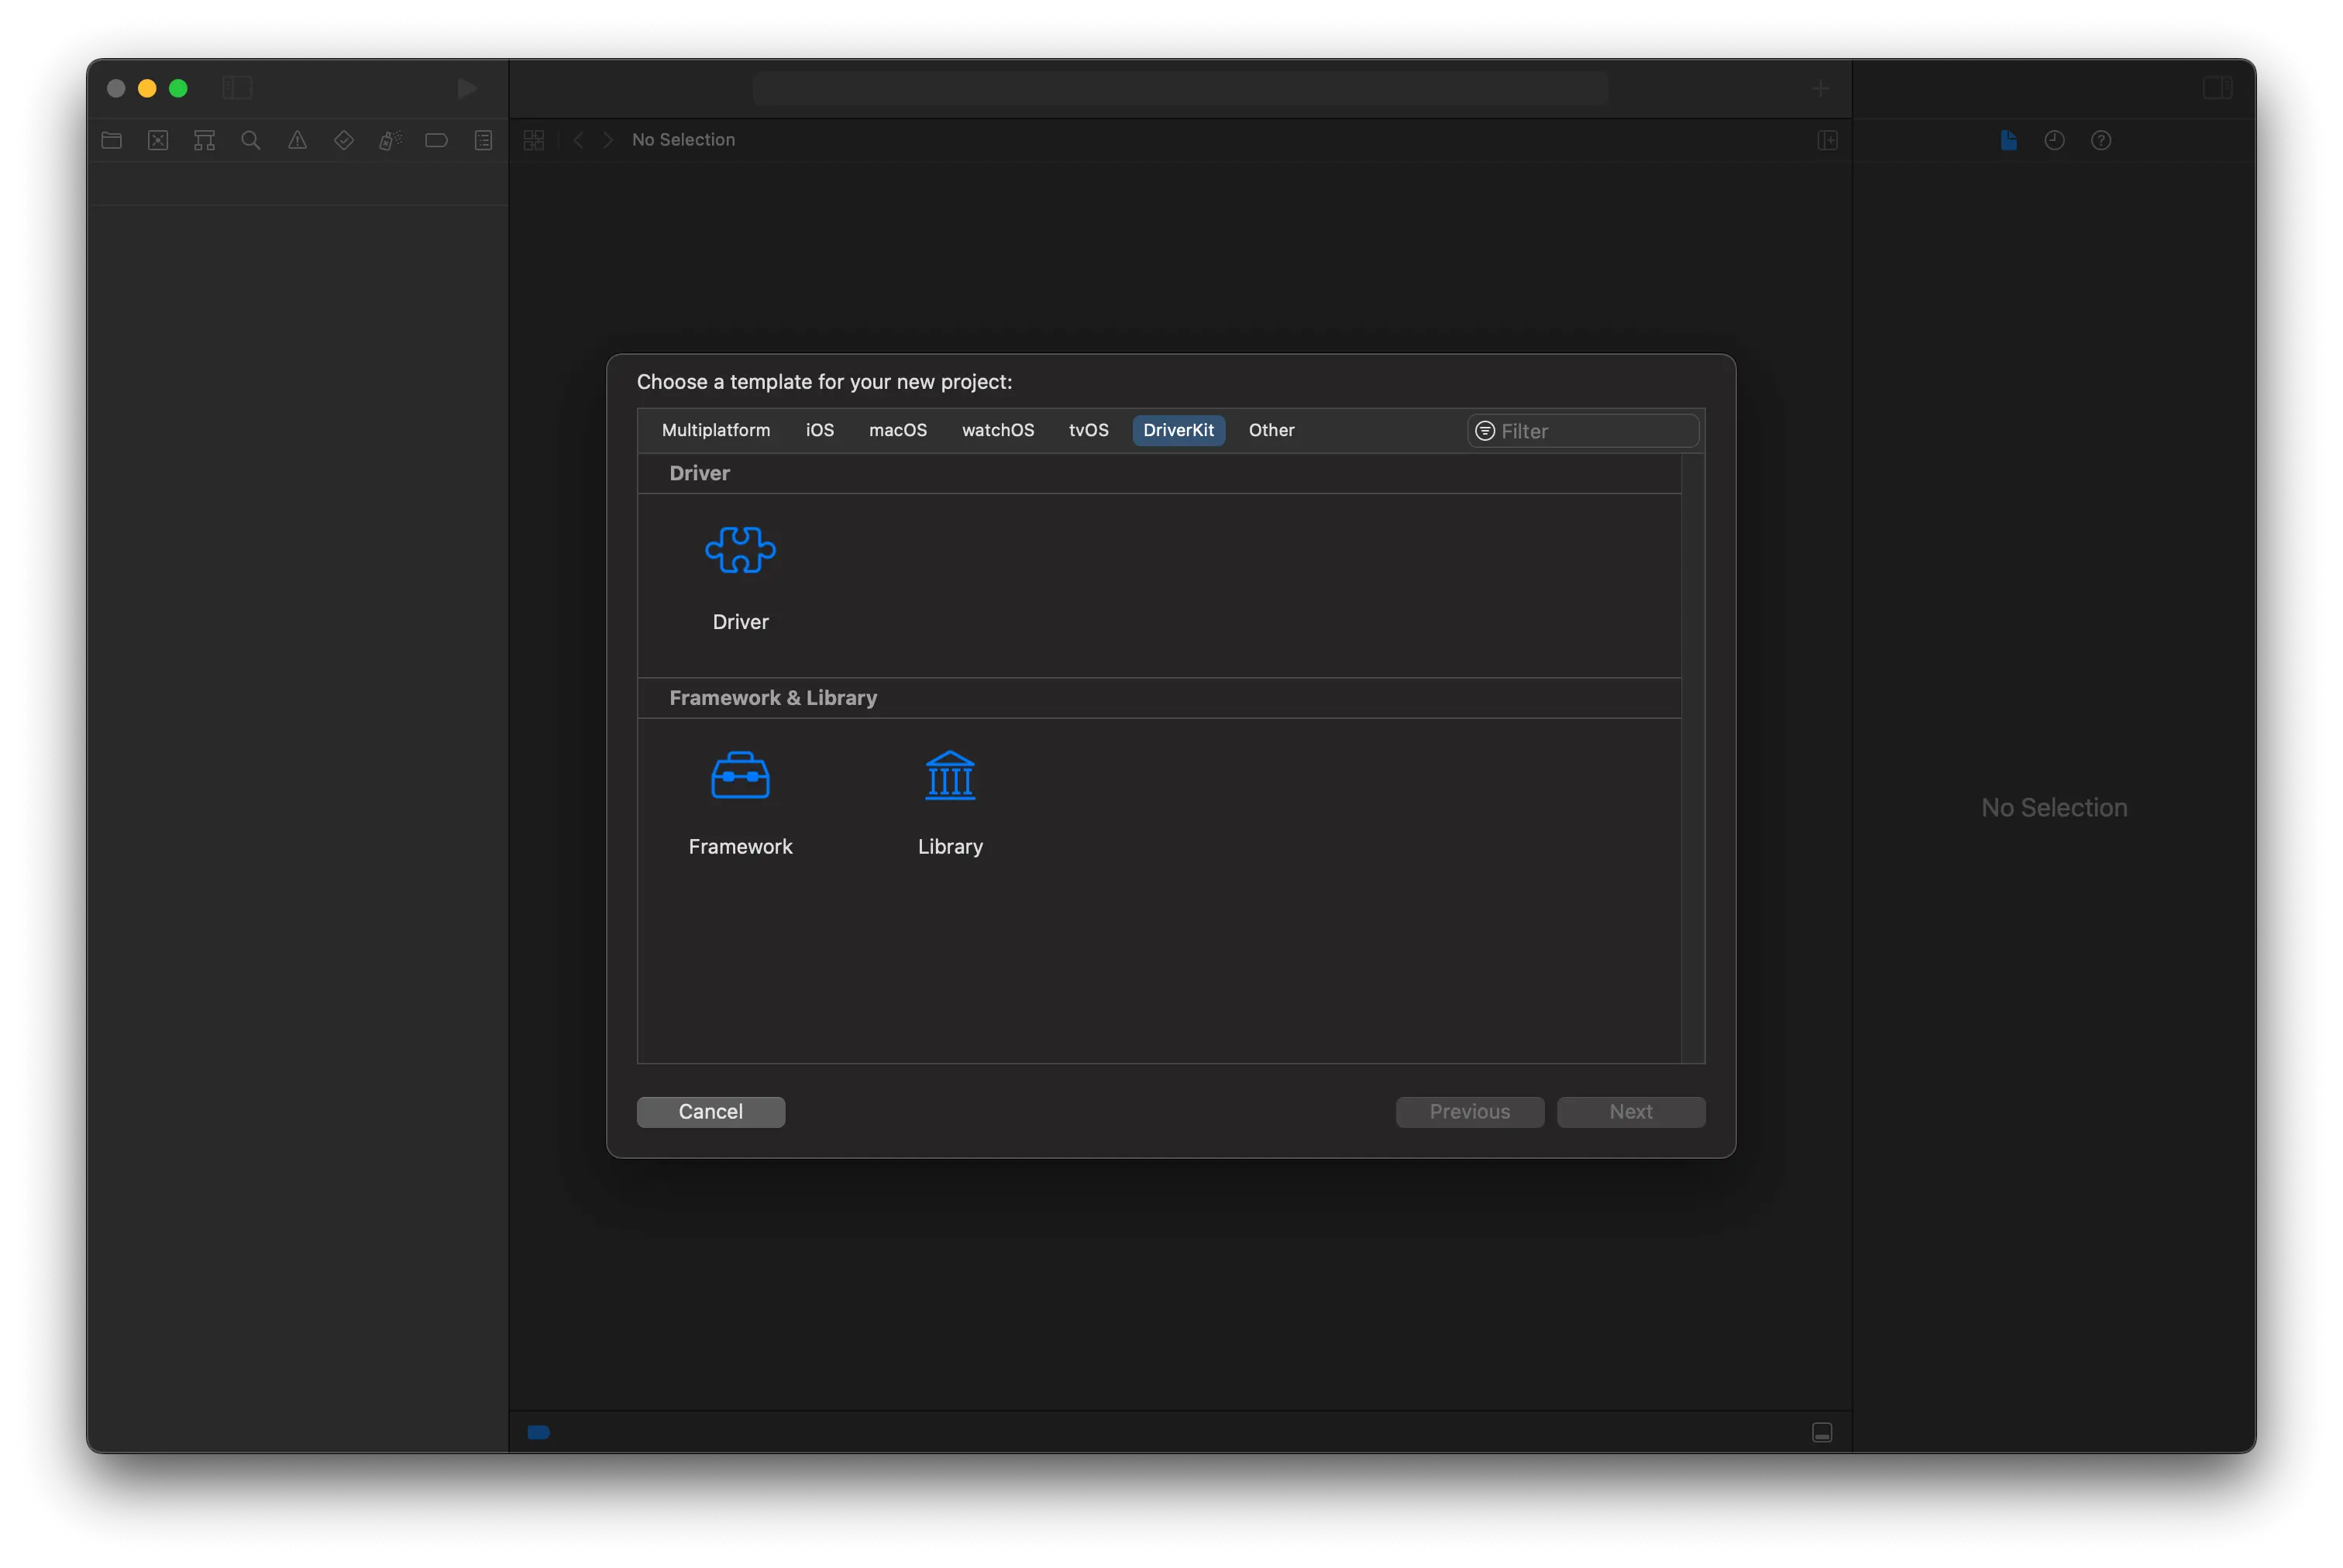Click the Previous button
This screenshot has height=1568, width=2343.
tap(1470, 1112)
